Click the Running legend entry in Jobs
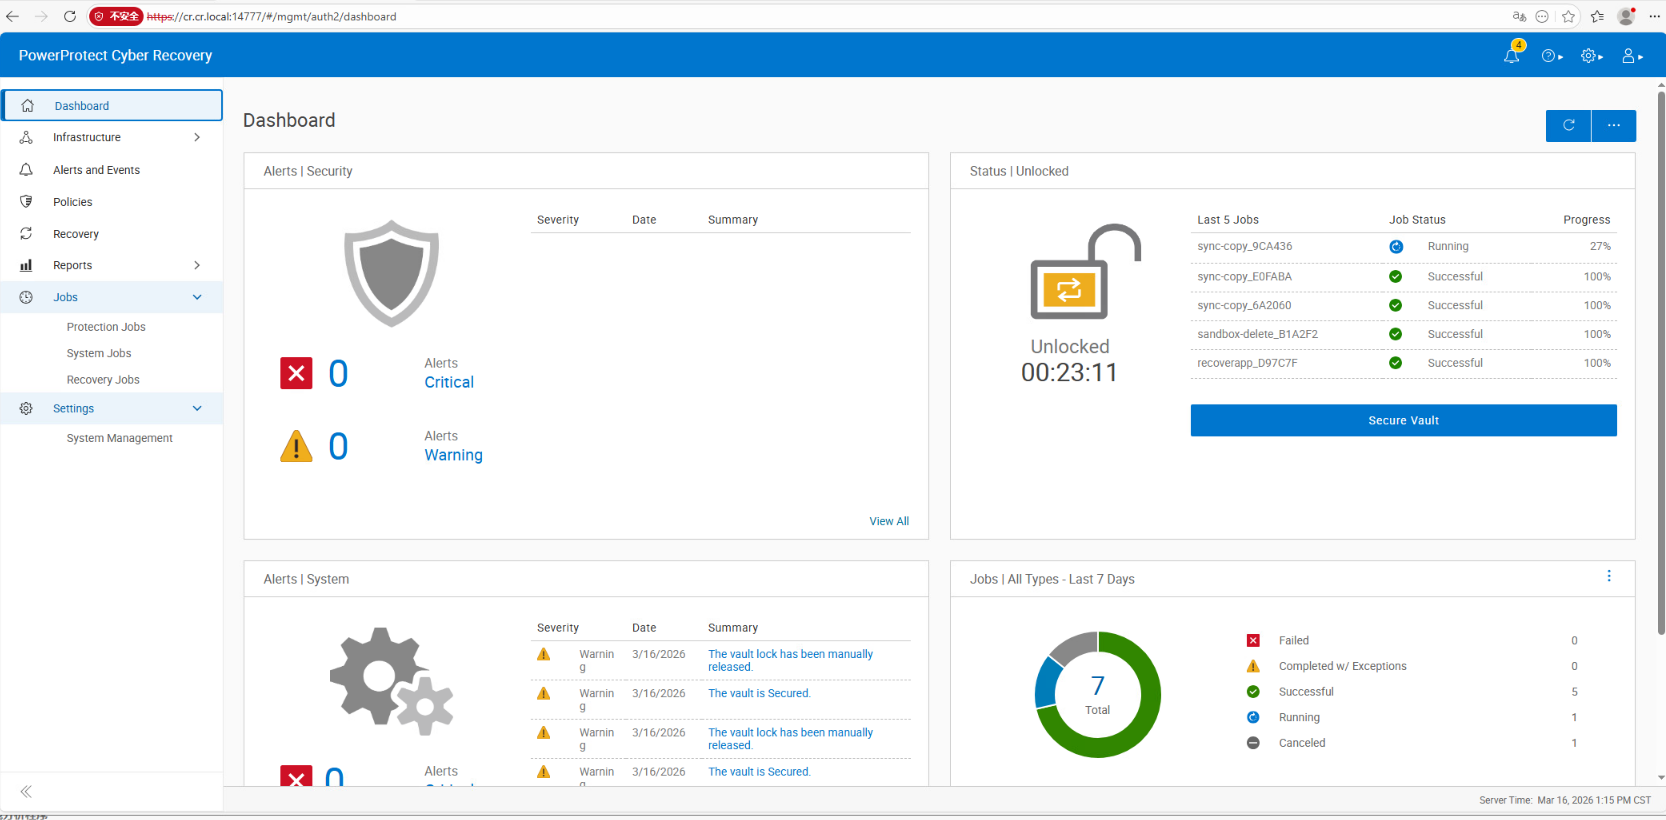 (1299, 718)
